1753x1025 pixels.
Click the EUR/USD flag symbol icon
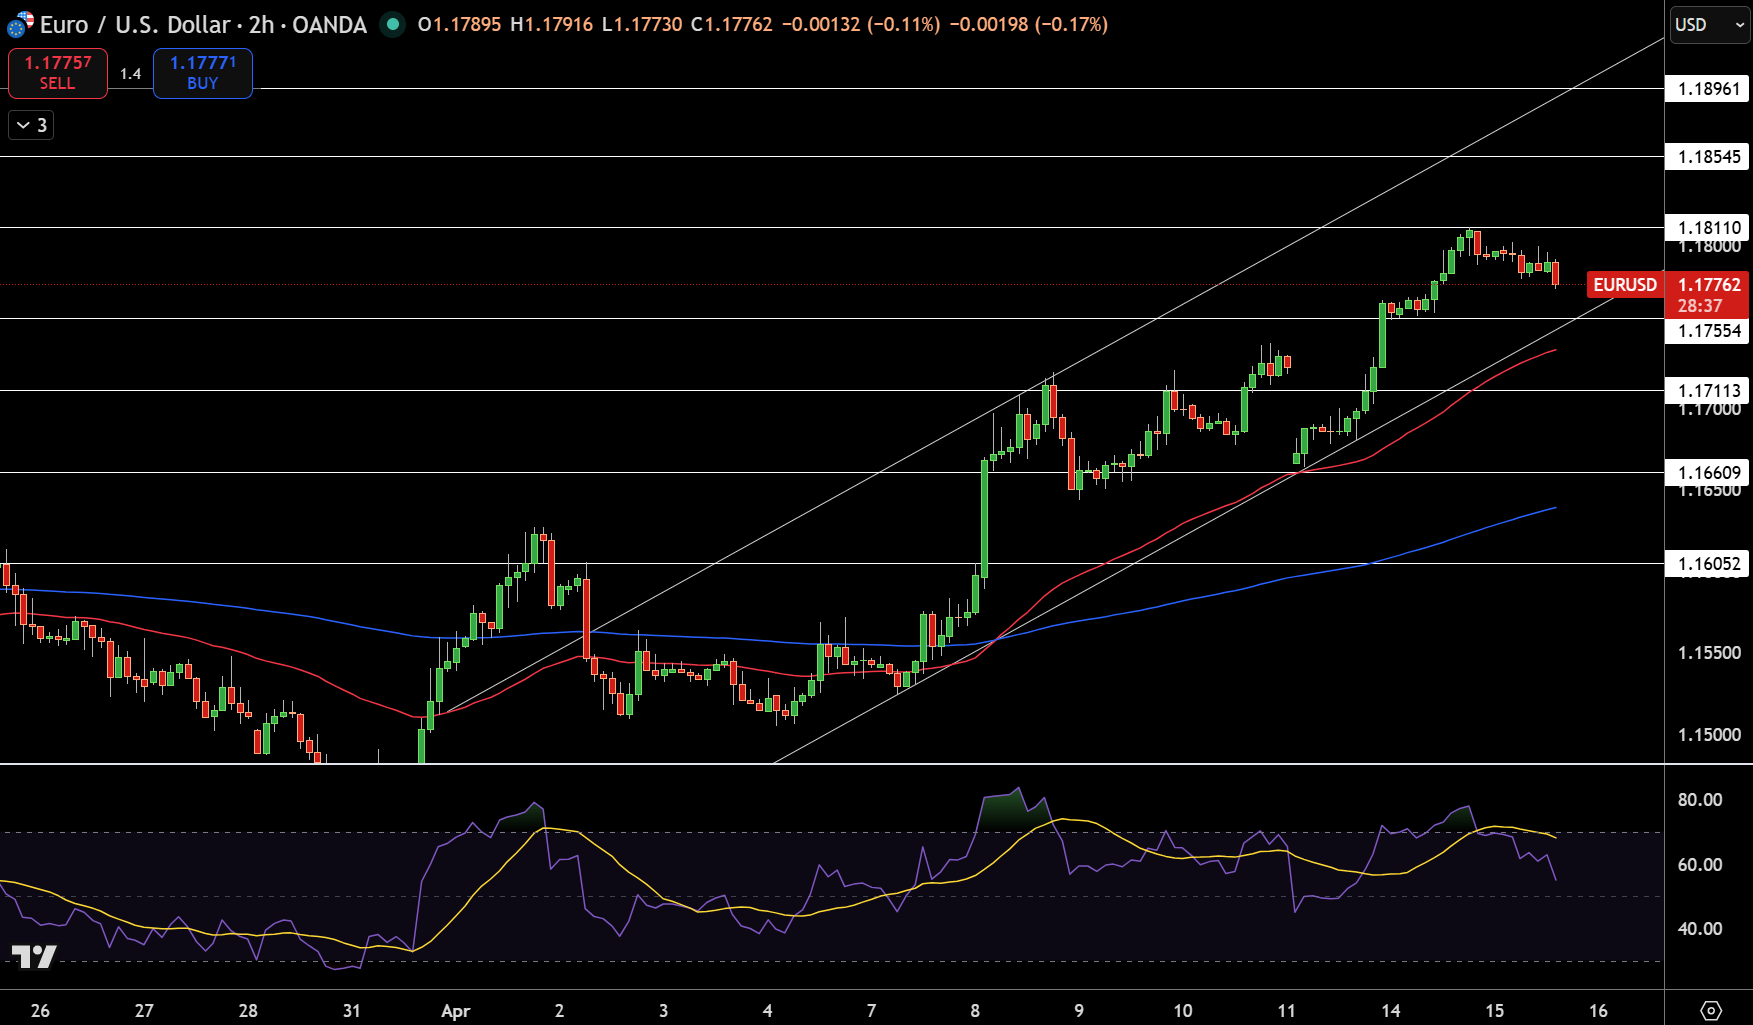point(20,24)
